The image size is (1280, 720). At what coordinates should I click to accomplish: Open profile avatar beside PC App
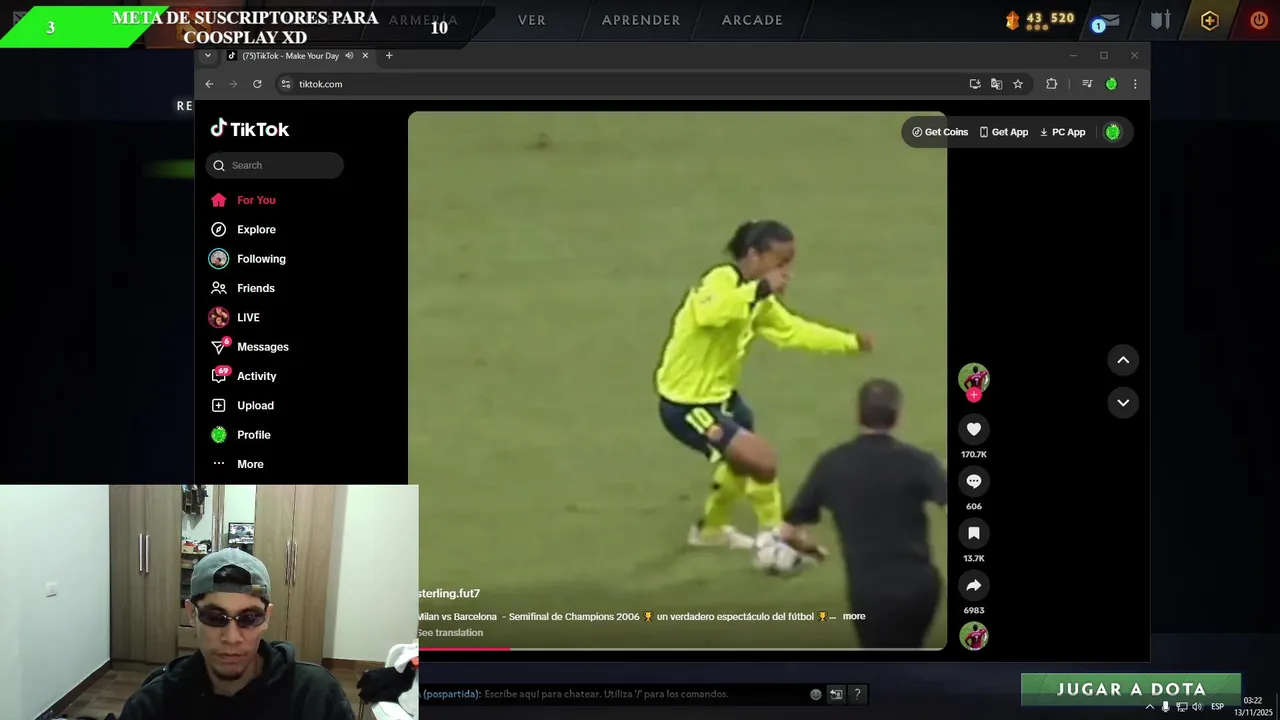coord(1112,132)
